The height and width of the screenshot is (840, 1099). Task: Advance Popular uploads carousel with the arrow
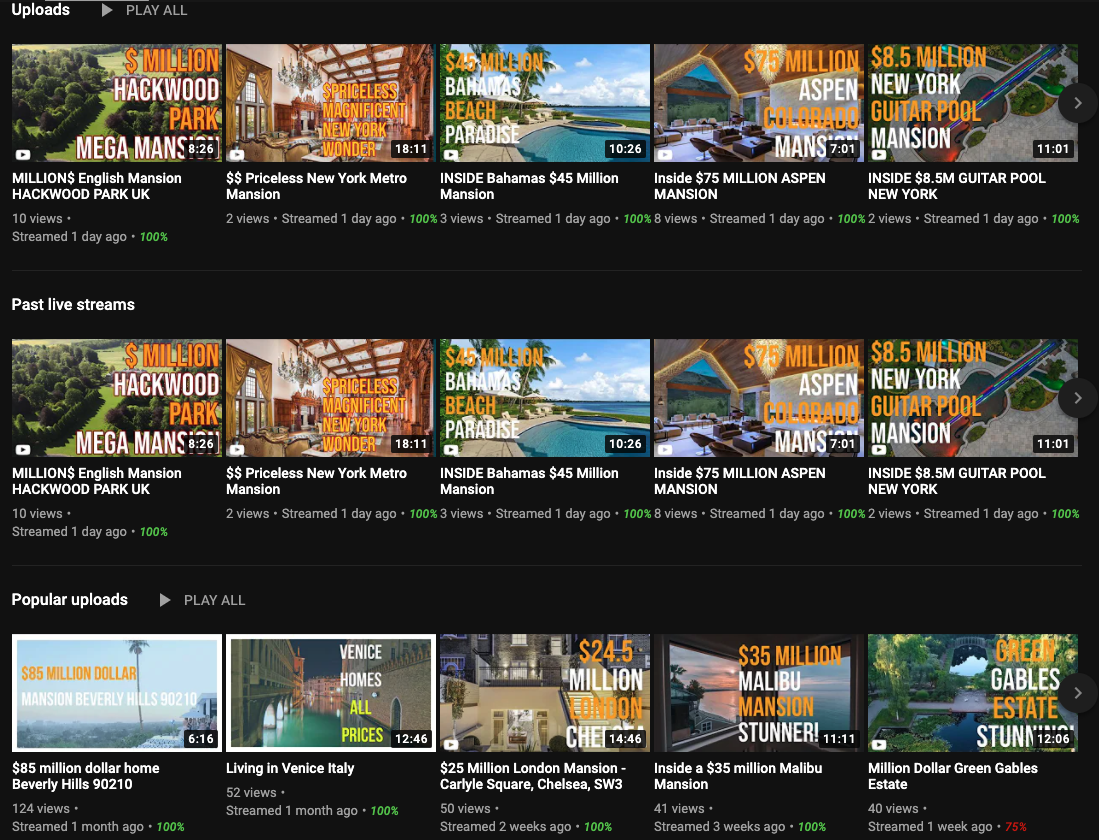tap(1078, 693)
